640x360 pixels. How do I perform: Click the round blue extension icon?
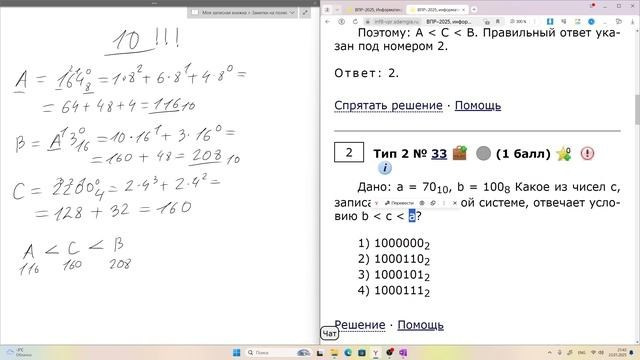(x=591, y=22)
